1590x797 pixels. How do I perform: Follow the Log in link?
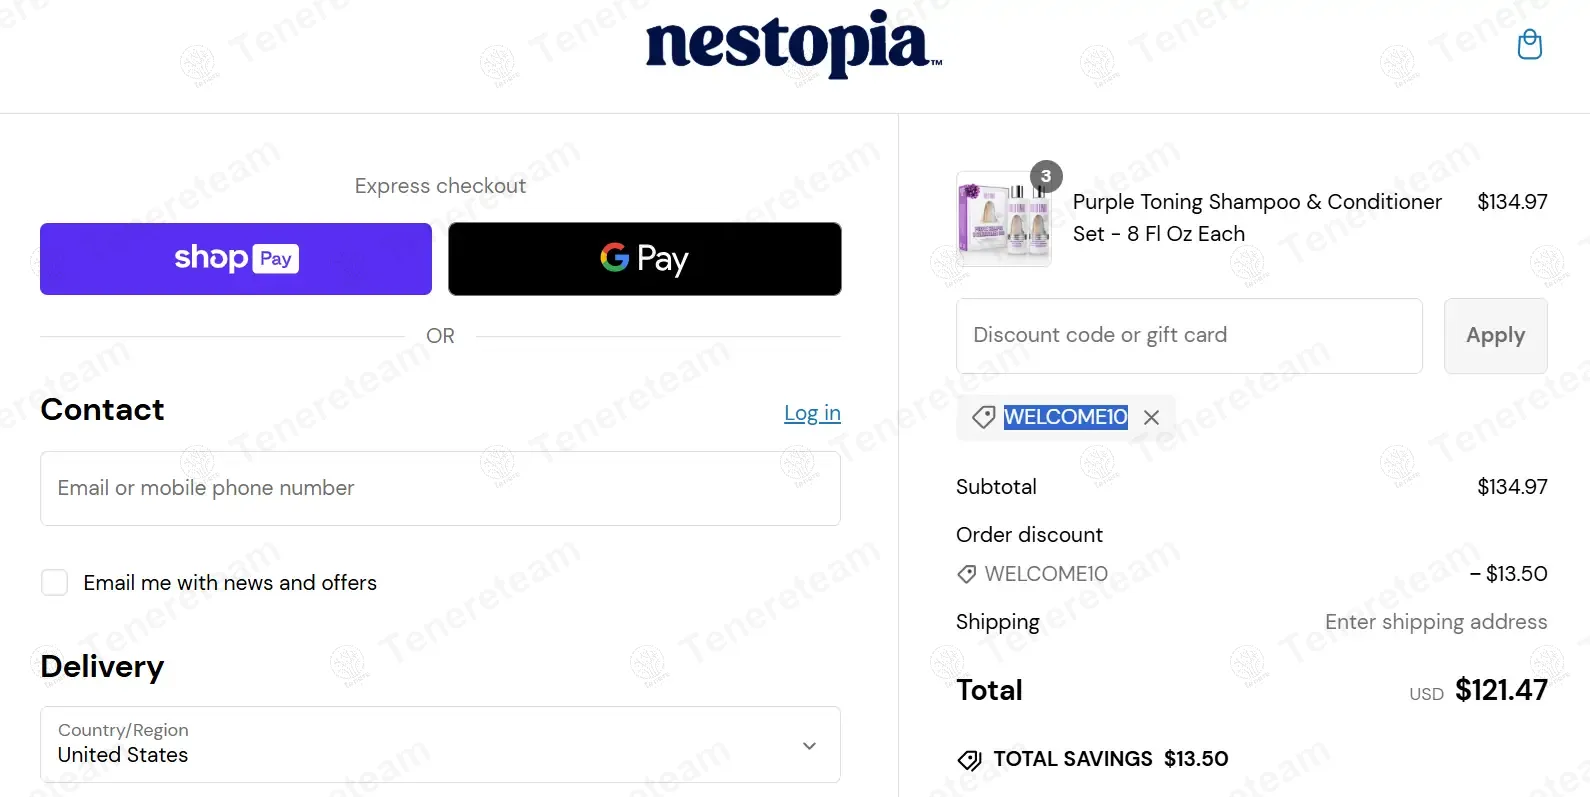[812, 413]
